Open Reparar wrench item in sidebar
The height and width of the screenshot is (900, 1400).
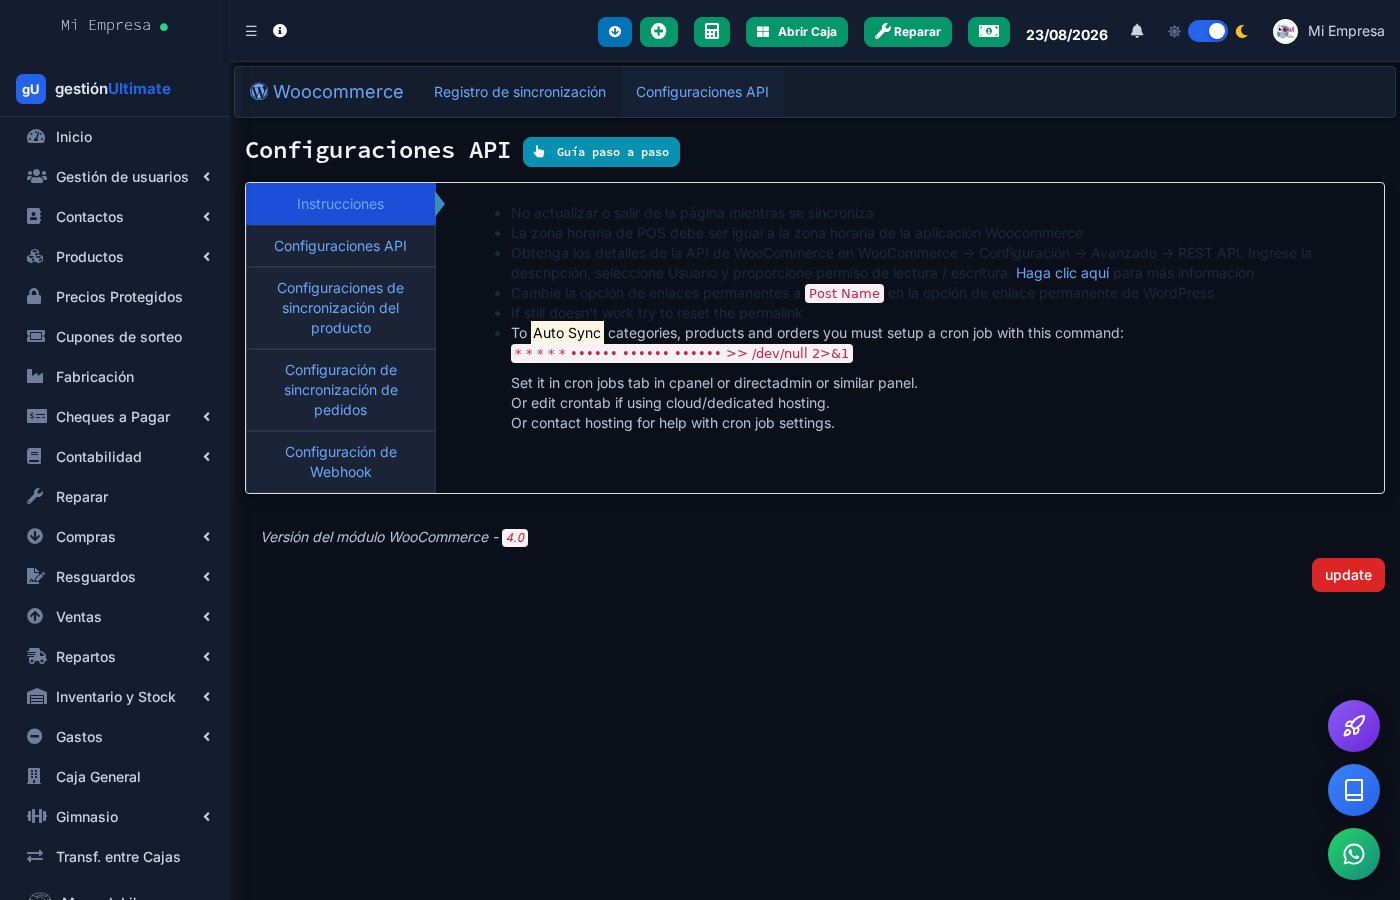pyautogui.click(x=115, y=497)
